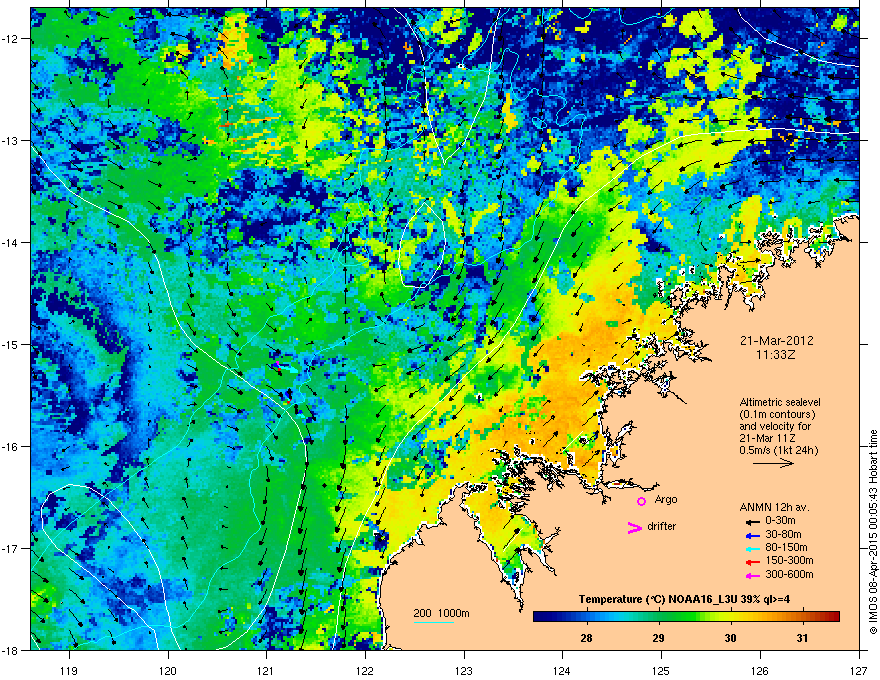This screenshot has width=880, height=680.
Task: Select the cyan 80-150m arrow legend symbol
Action: pyautogui.click(x=752, y=549)
